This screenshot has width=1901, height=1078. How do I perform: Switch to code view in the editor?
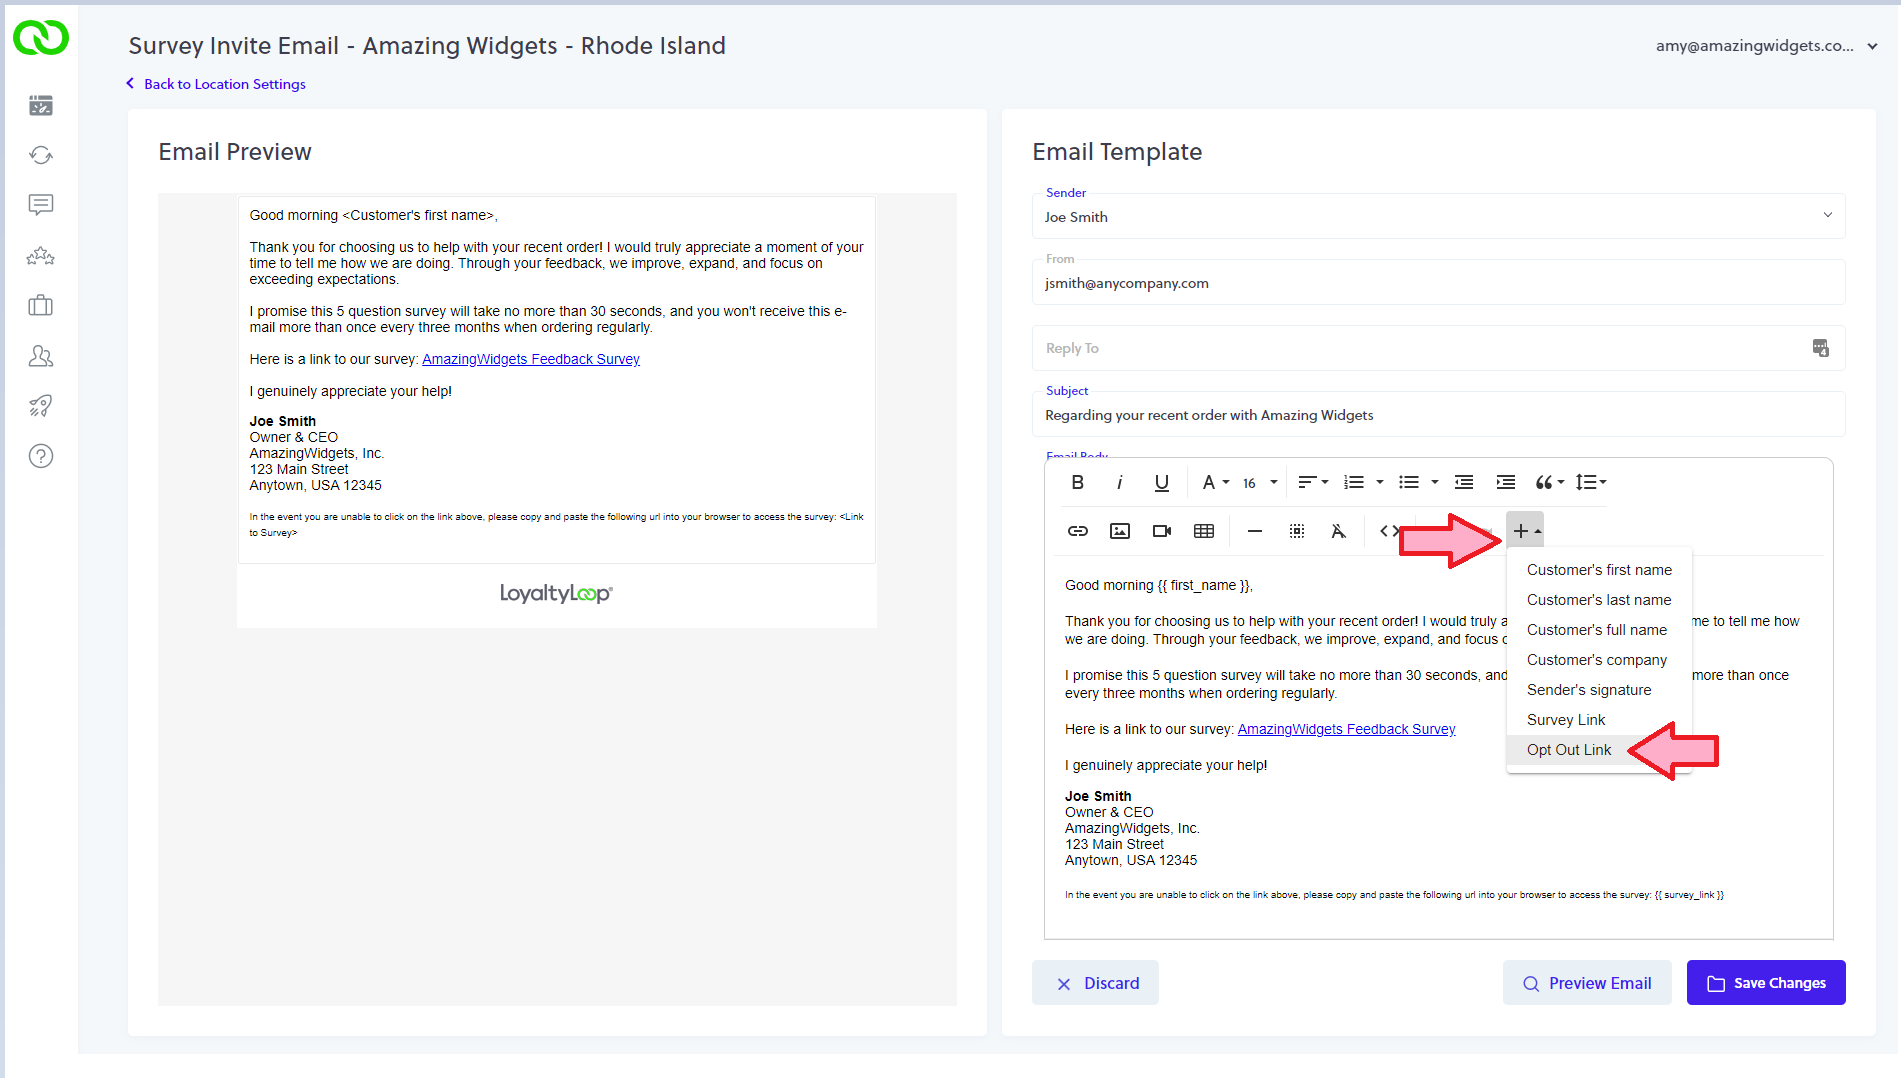(1387, 531)
